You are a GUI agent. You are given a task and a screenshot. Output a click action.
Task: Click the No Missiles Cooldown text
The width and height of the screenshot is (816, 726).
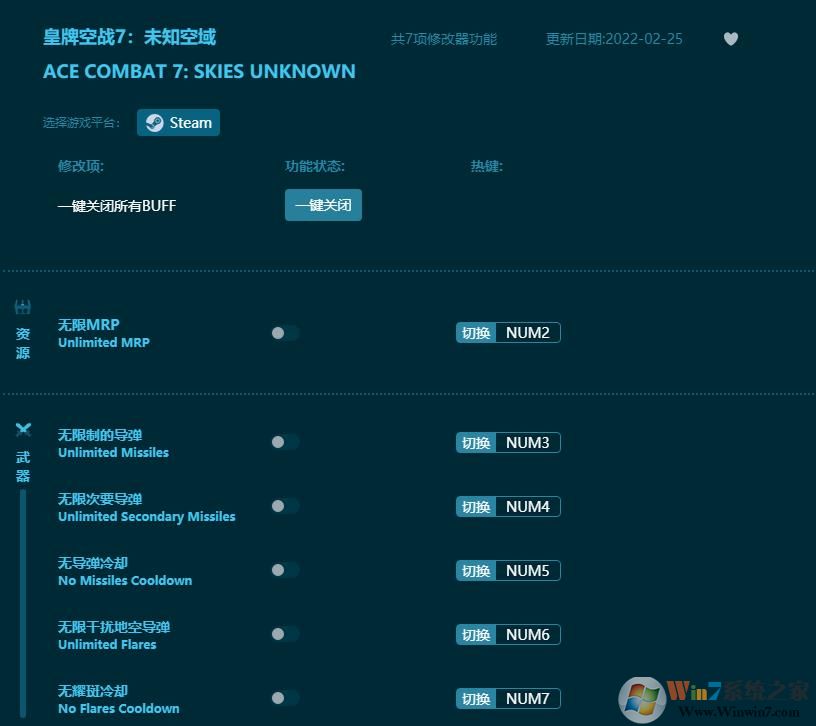coord(125,580)
